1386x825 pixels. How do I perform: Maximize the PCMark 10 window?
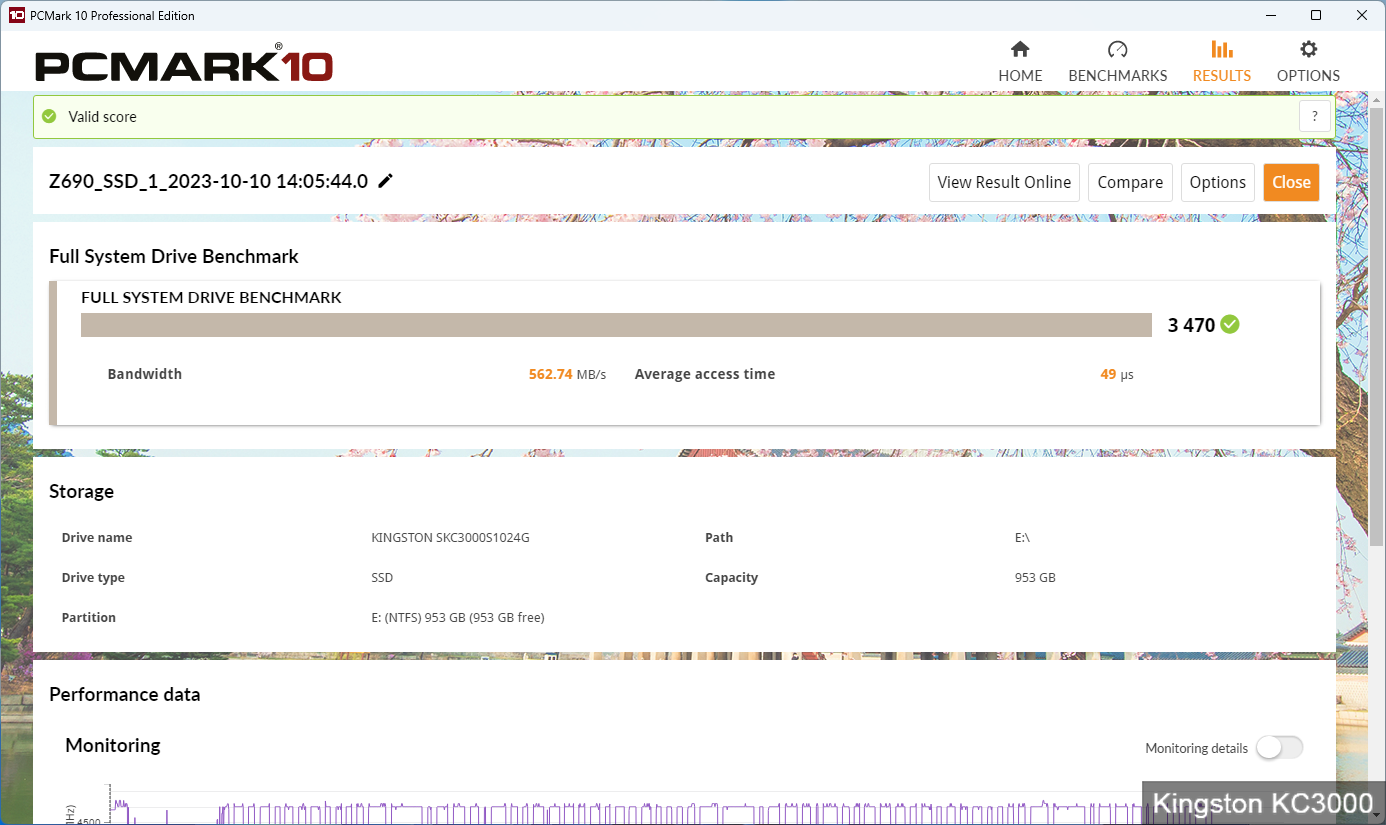coord(1316,15)
